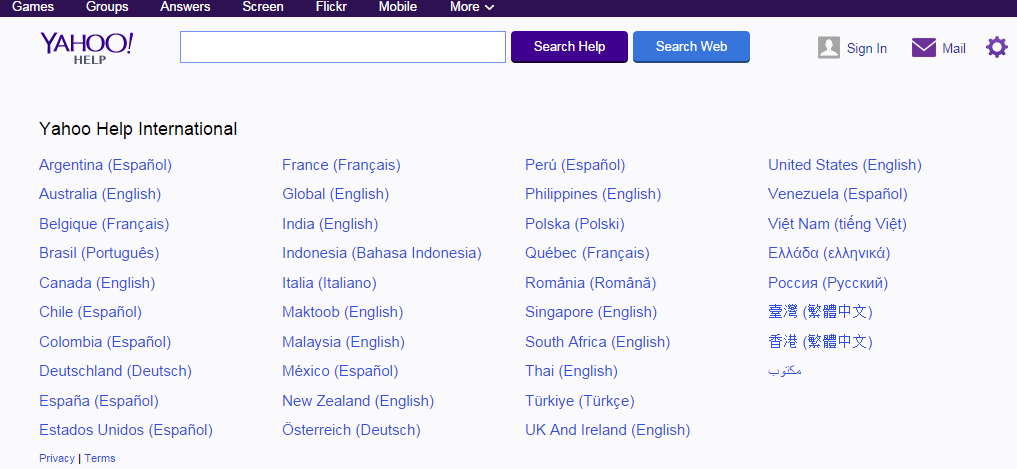1017x469 pixels.
Task: Select Singapore (English)
Action: [x=591, y=313]
